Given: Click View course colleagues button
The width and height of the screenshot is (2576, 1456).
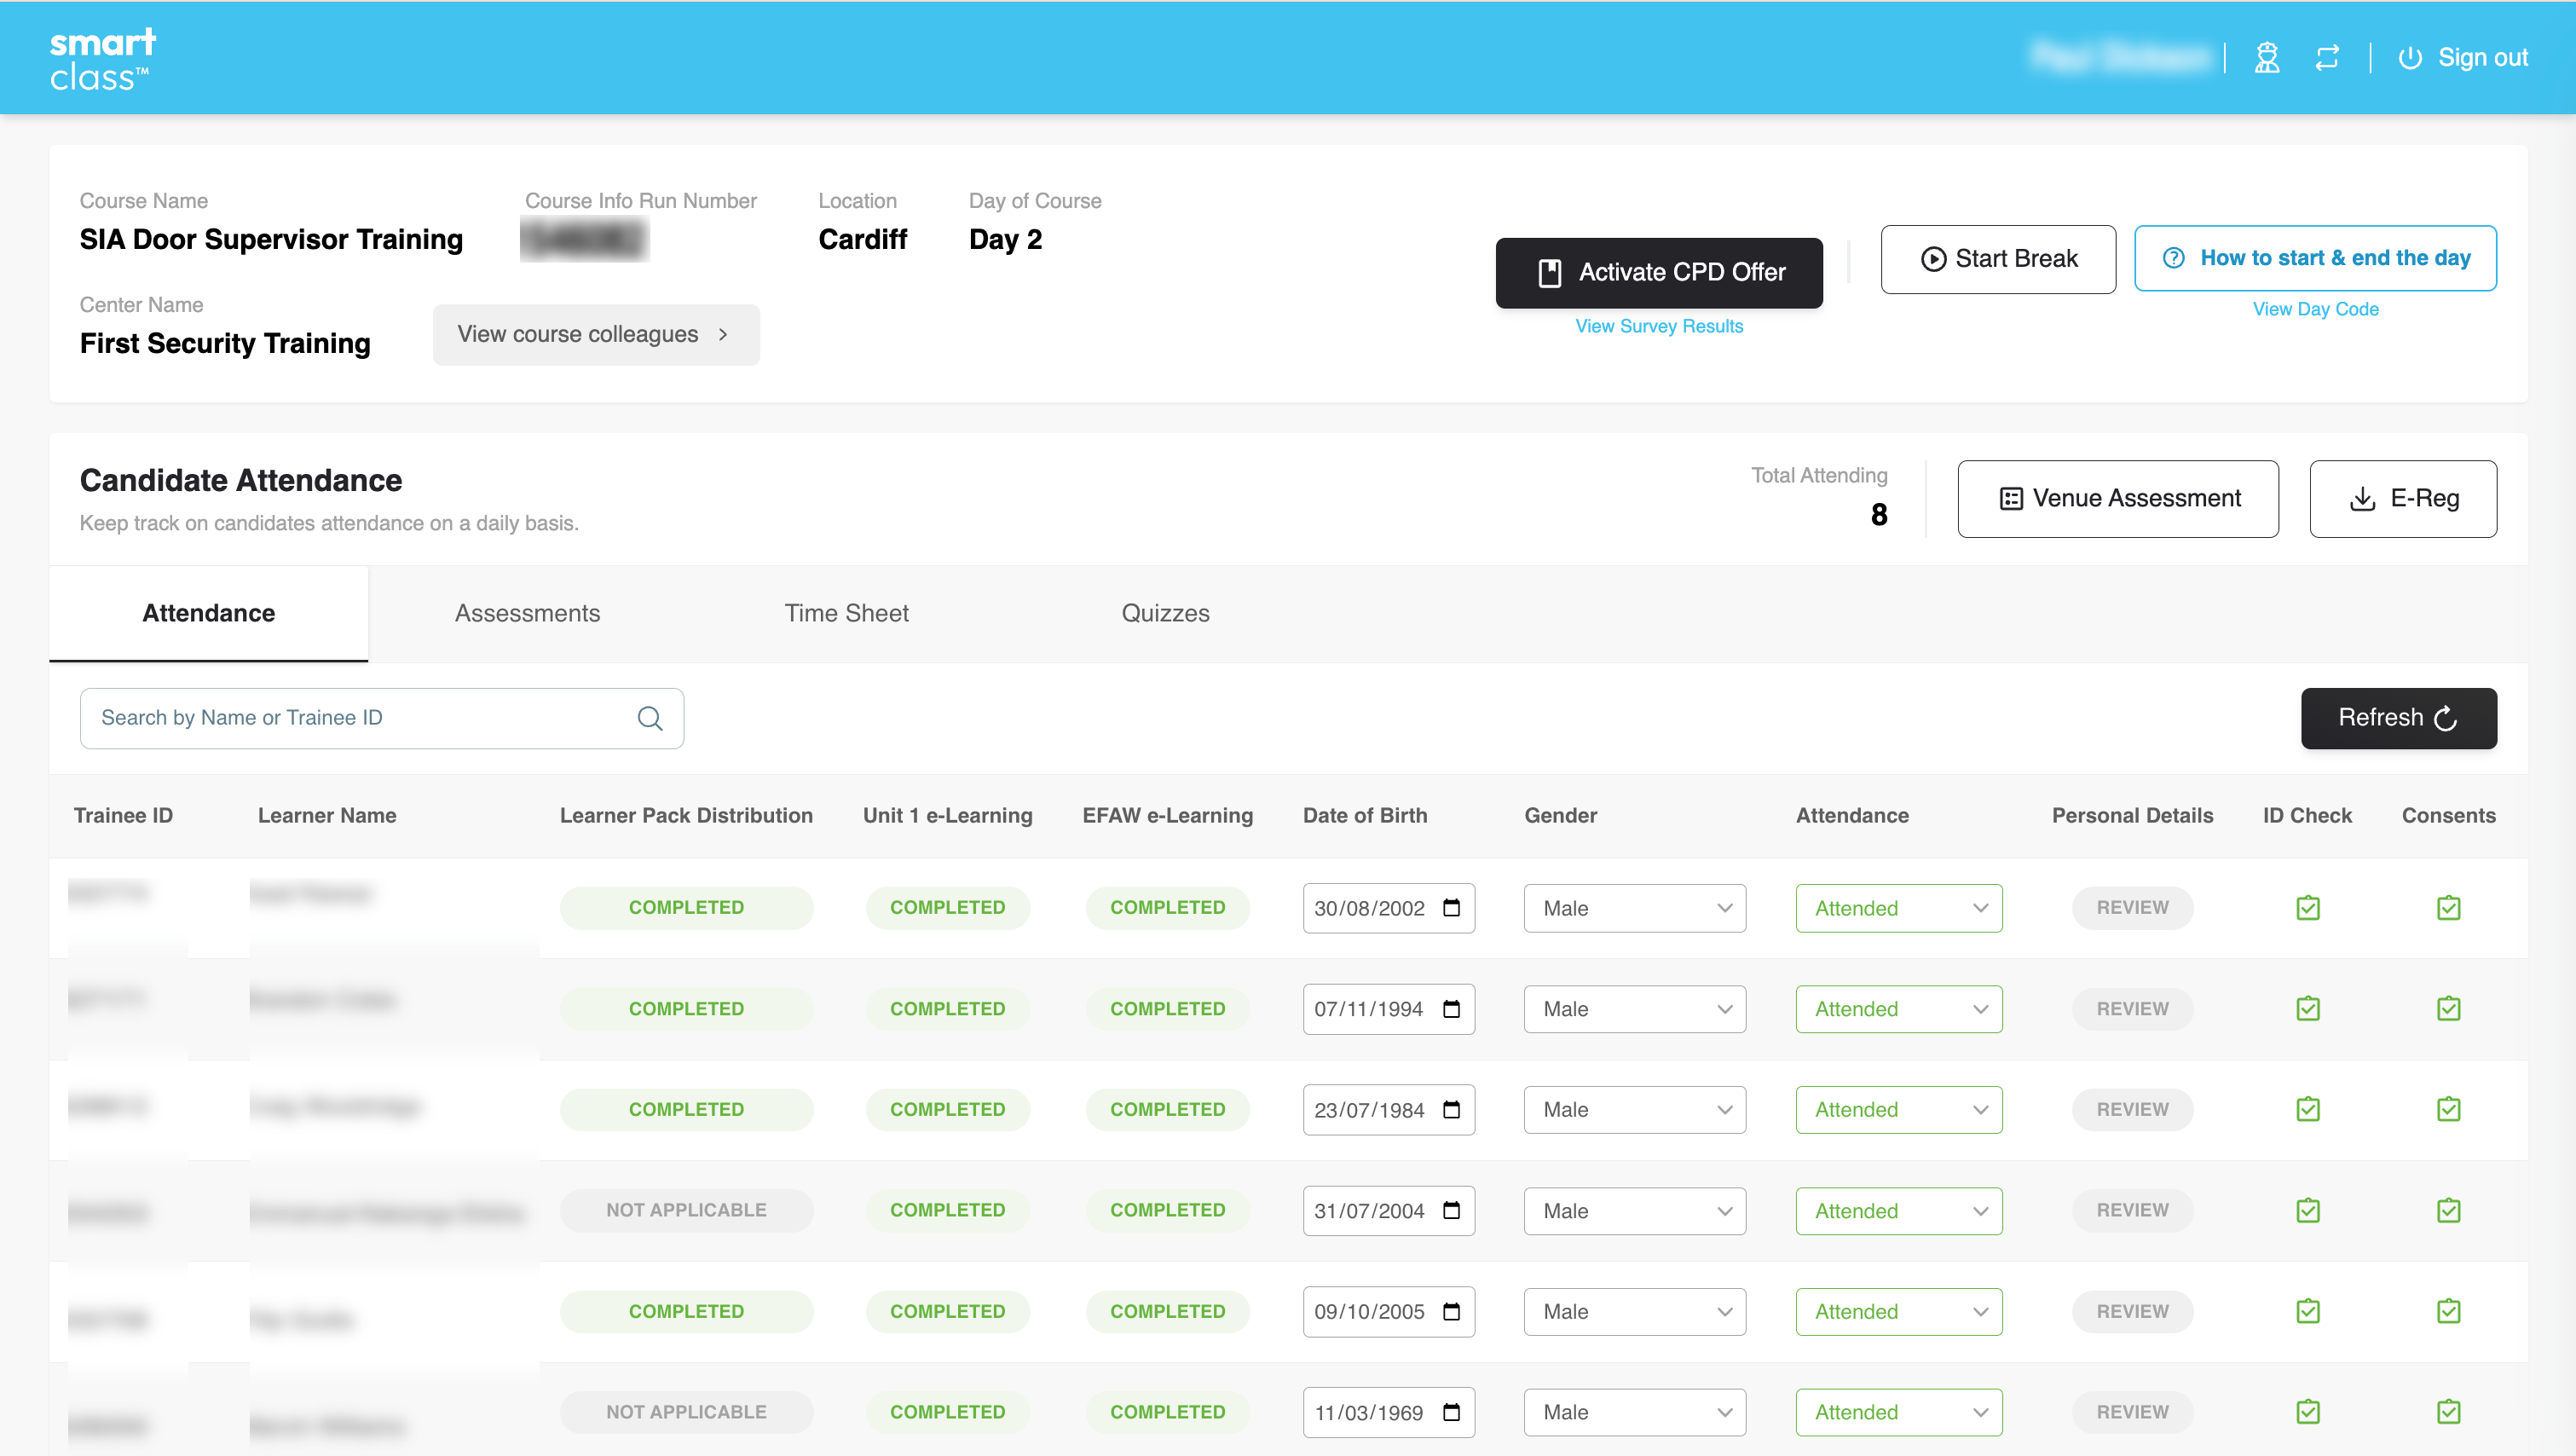Looking at the screenshot, I should point(596,334).
